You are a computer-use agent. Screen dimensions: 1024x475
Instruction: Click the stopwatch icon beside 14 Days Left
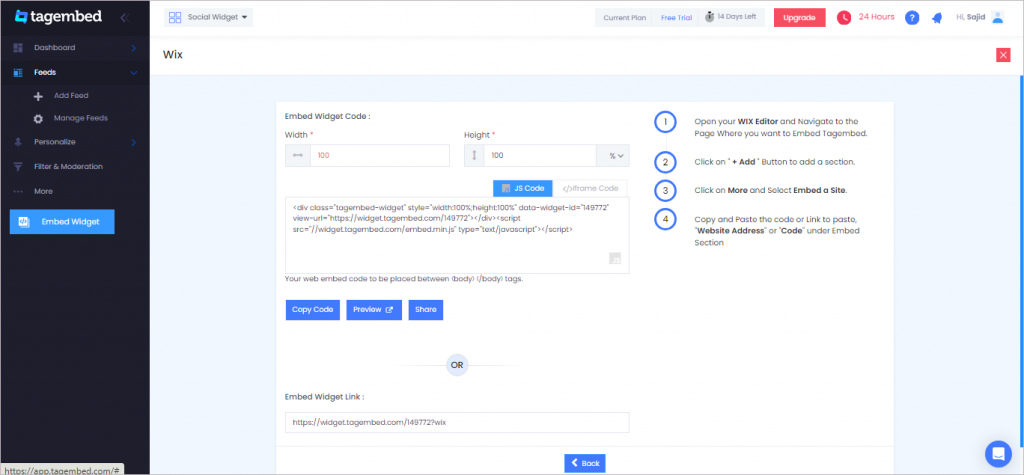point(709,17)
